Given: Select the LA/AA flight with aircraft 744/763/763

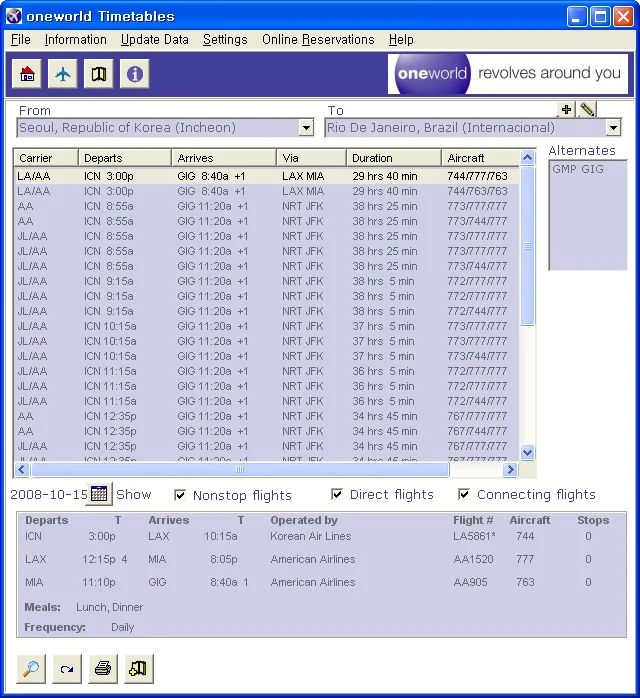Looking at the screenshot, I should click(x=267, y=191).
